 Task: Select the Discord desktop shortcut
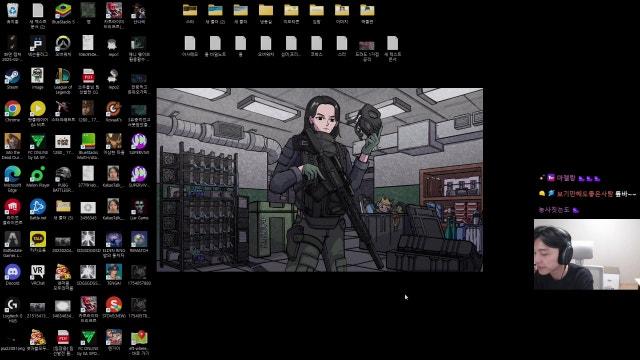click(x=12, y=274)
